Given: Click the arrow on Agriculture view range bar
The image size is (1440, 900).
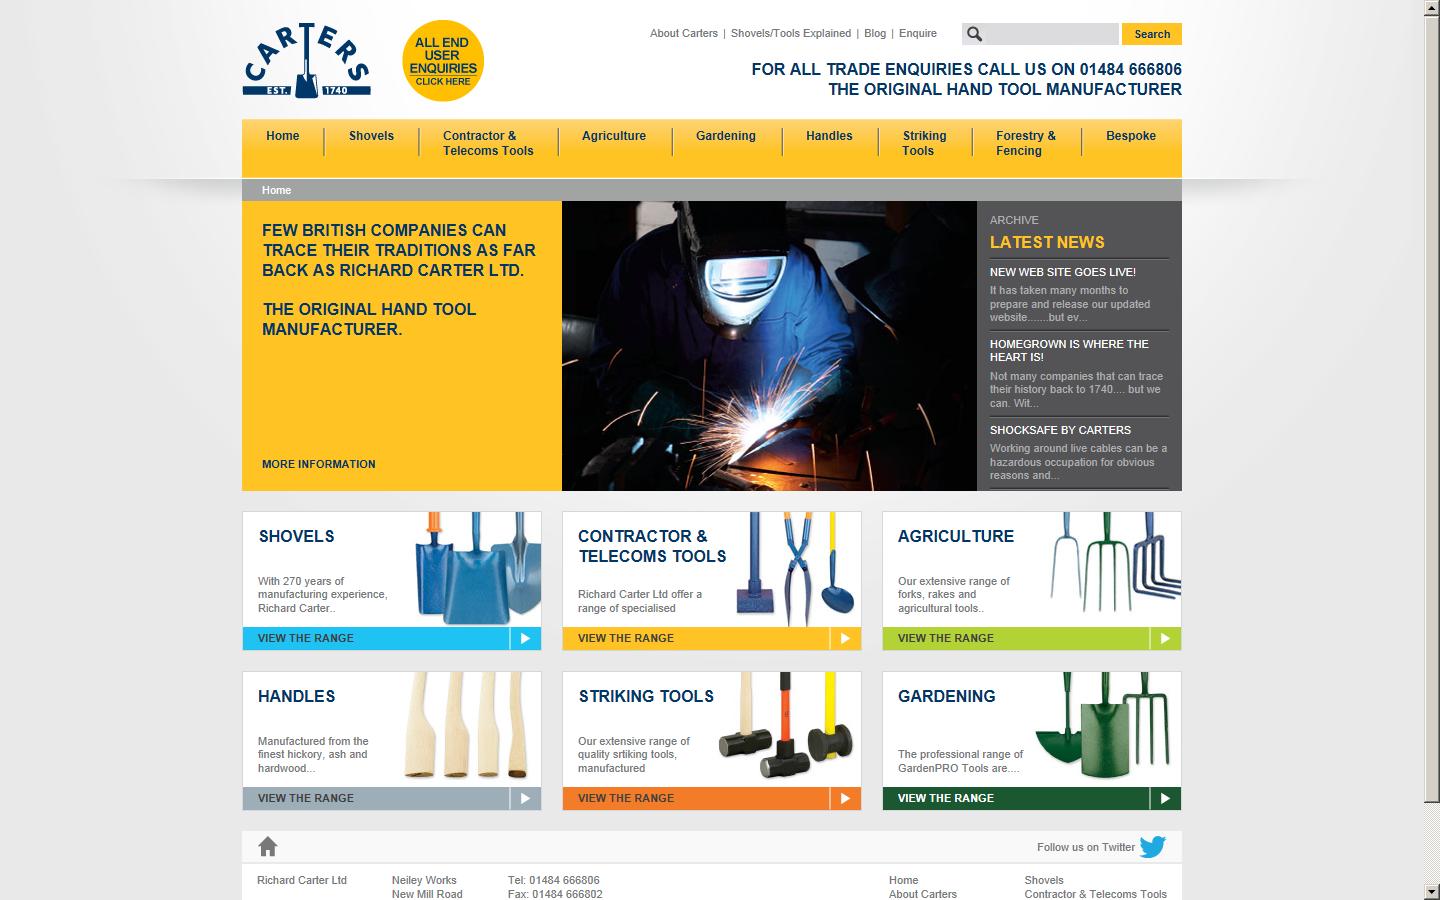Looking at the screenshot, I should pos(1164,638).
